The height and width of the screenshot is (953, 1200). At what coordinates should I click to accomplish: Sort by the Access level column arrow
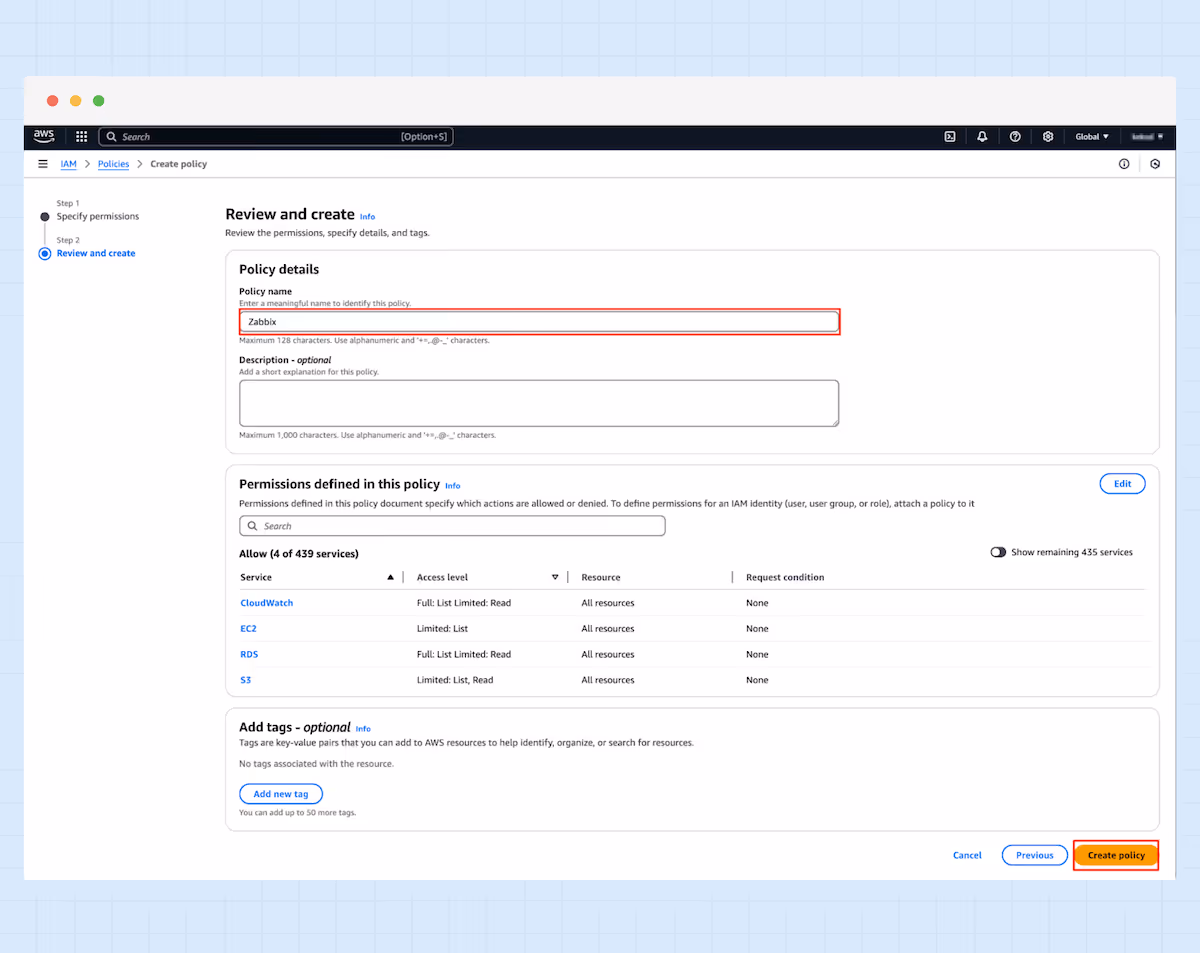[x=555, y=577]
